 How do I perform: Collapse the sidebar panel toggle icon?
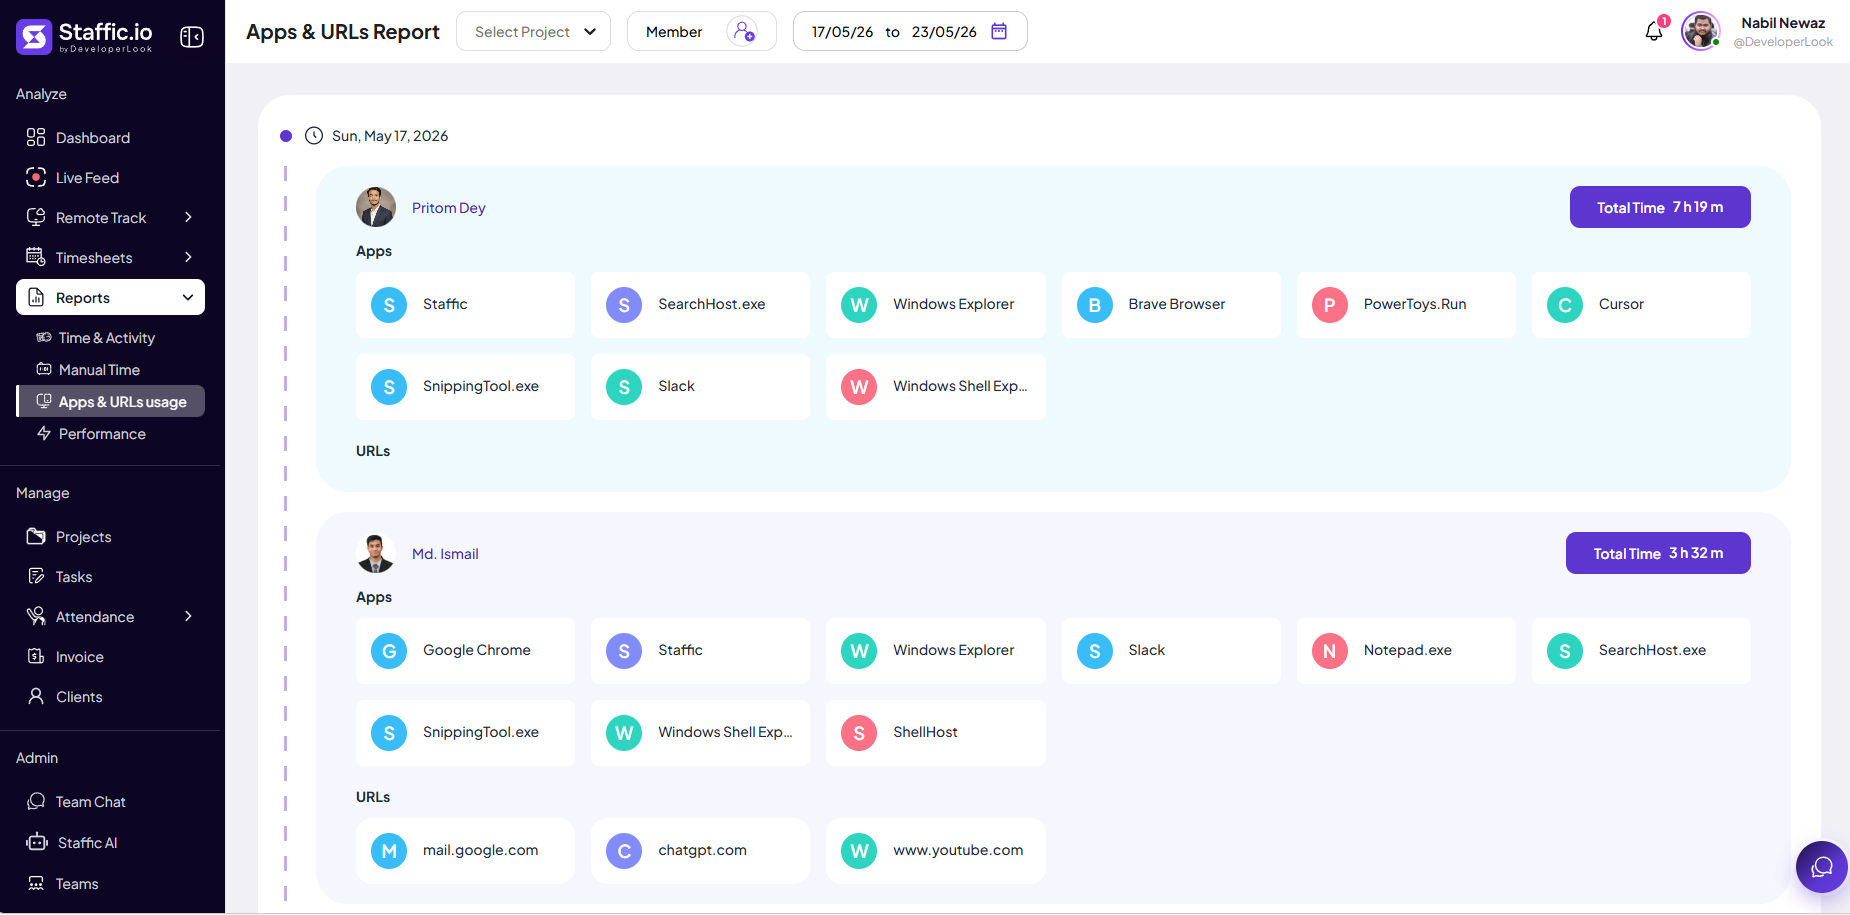191,37
